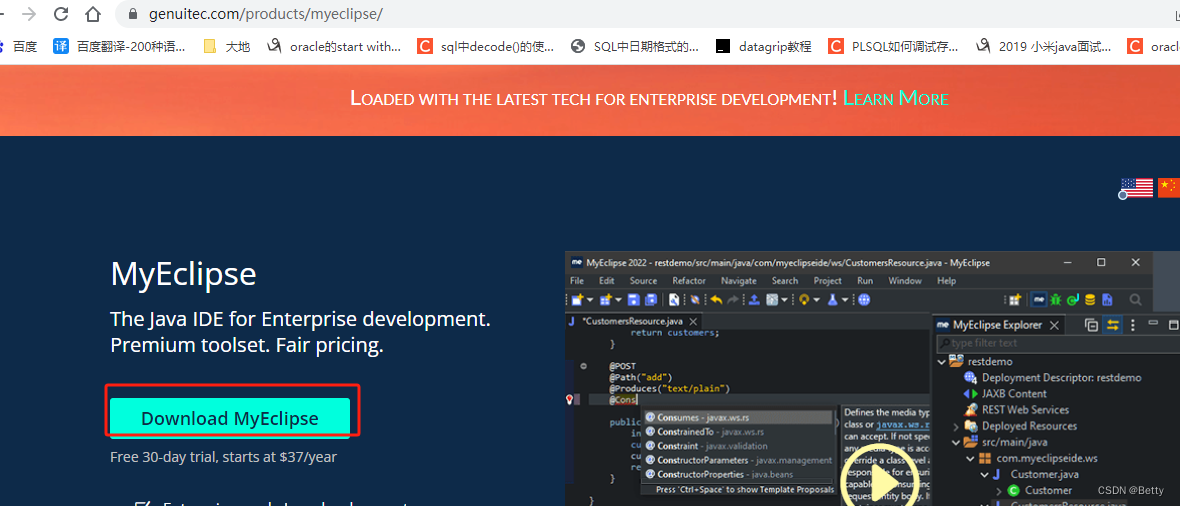The height and width of the screenshot is (506, 1180).
Task: Open the flask icon dropdown arrow
Action: (845, 300)
